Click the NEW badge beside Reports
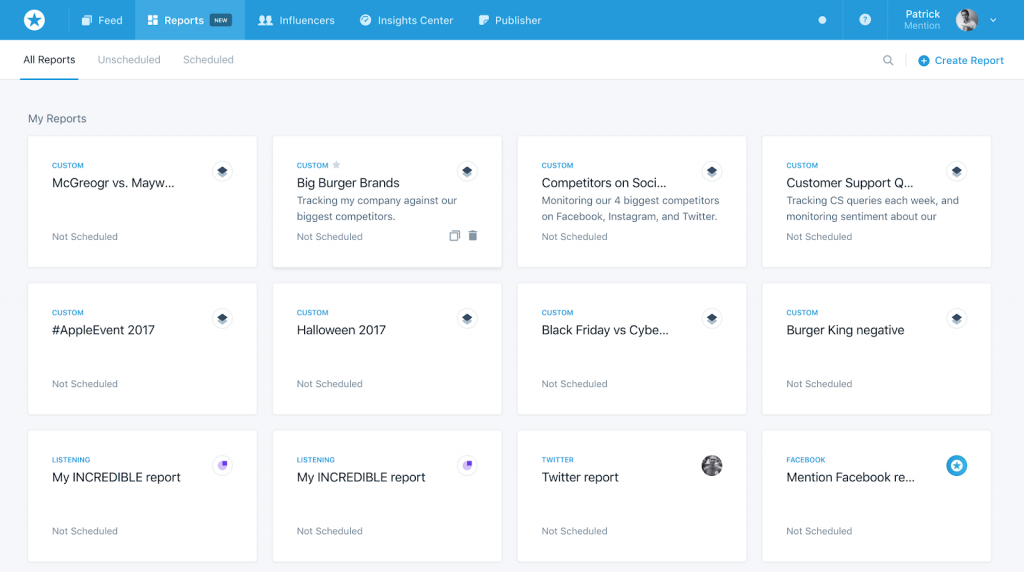The height and width of the screenshot is (572, 1024). [x=221, y=20]
